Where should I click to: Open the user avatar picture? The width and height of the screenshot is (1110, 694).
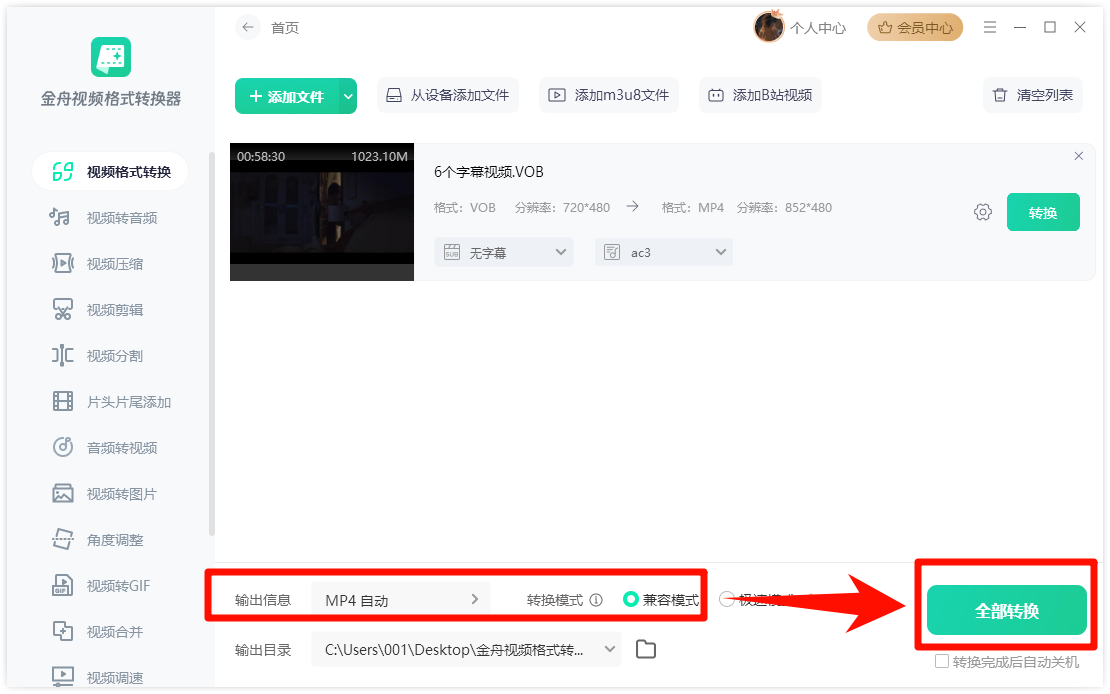click(769, 28)
